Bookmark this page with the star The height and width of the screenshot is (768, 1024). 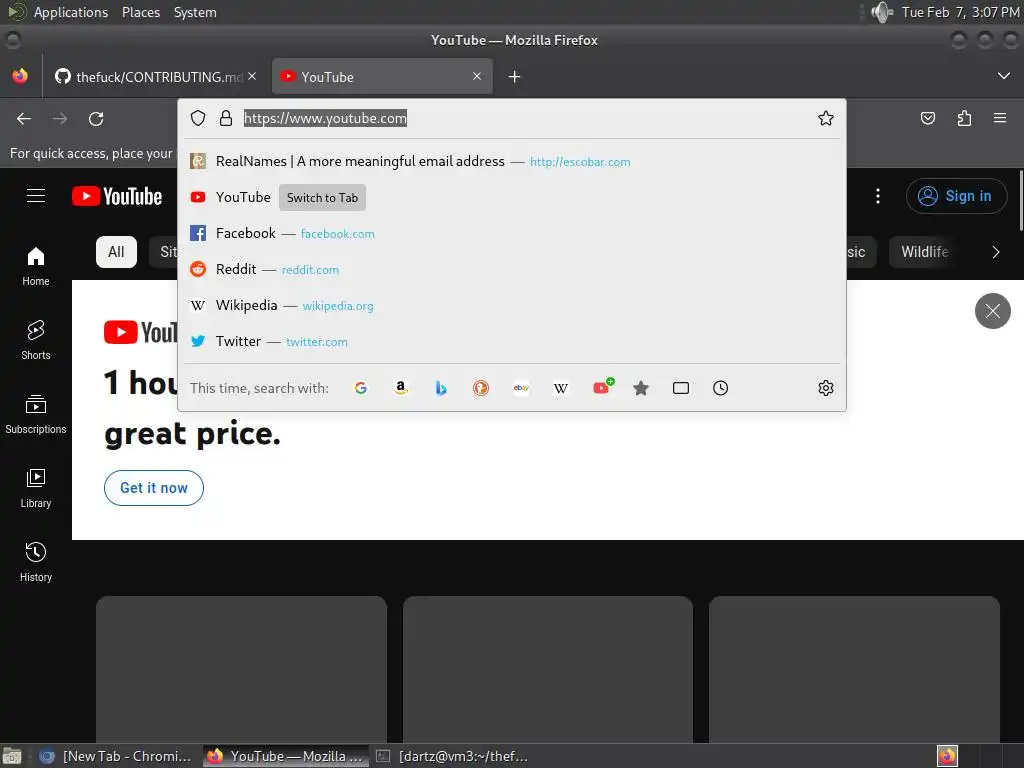click(x=825, y=118)
